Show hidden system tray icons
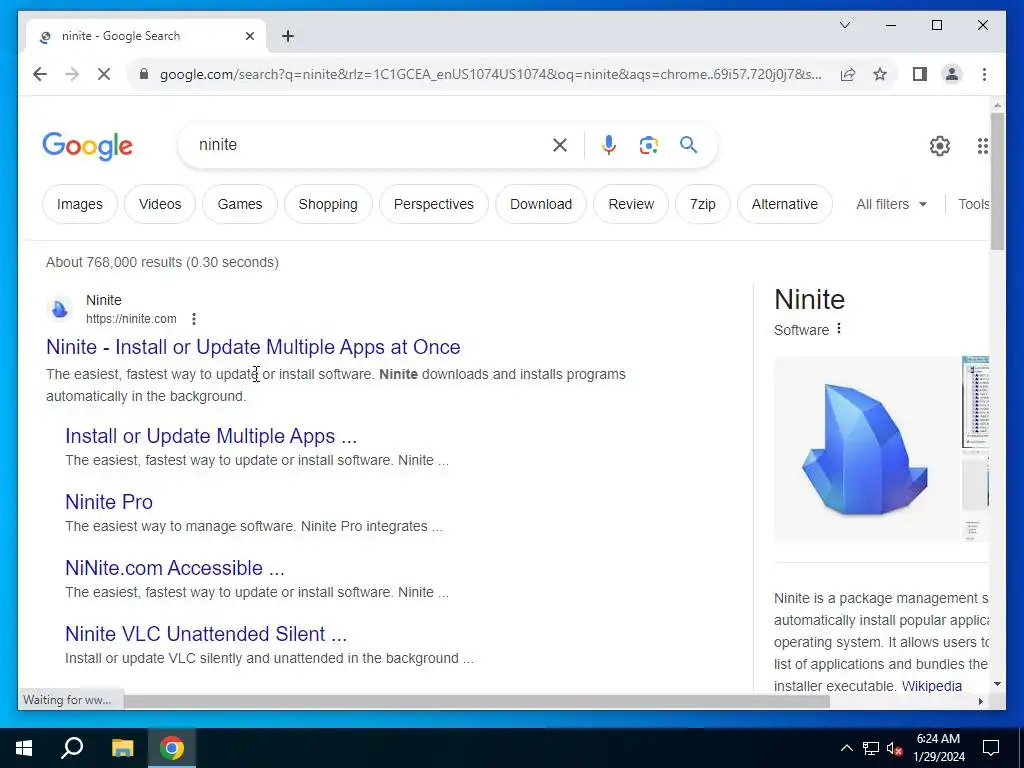Screen dimensions: 1024x768 click(x=846, y=748)
